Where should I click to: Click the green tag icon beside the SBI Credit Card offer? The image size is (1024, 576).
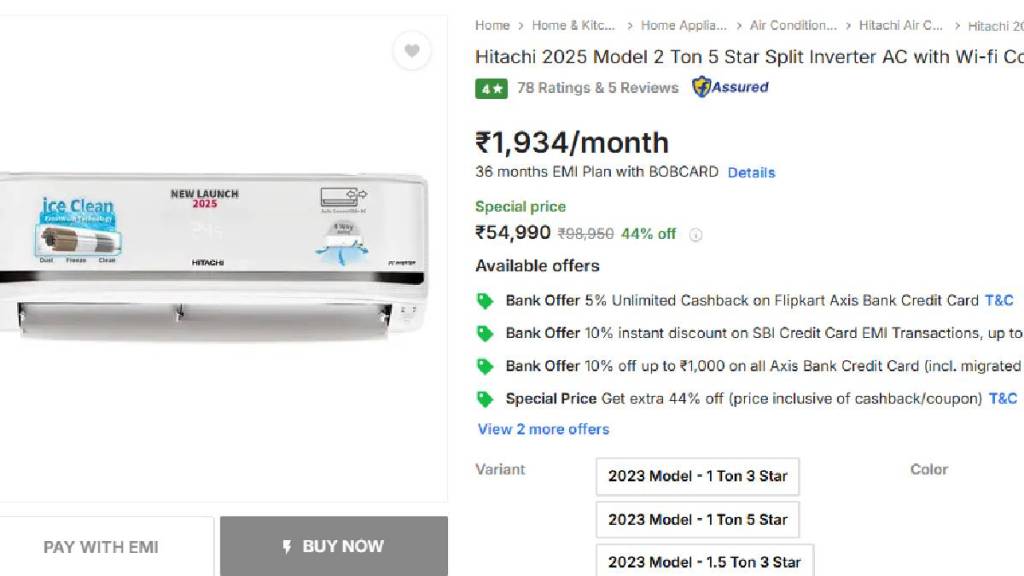tap(485, 333)
